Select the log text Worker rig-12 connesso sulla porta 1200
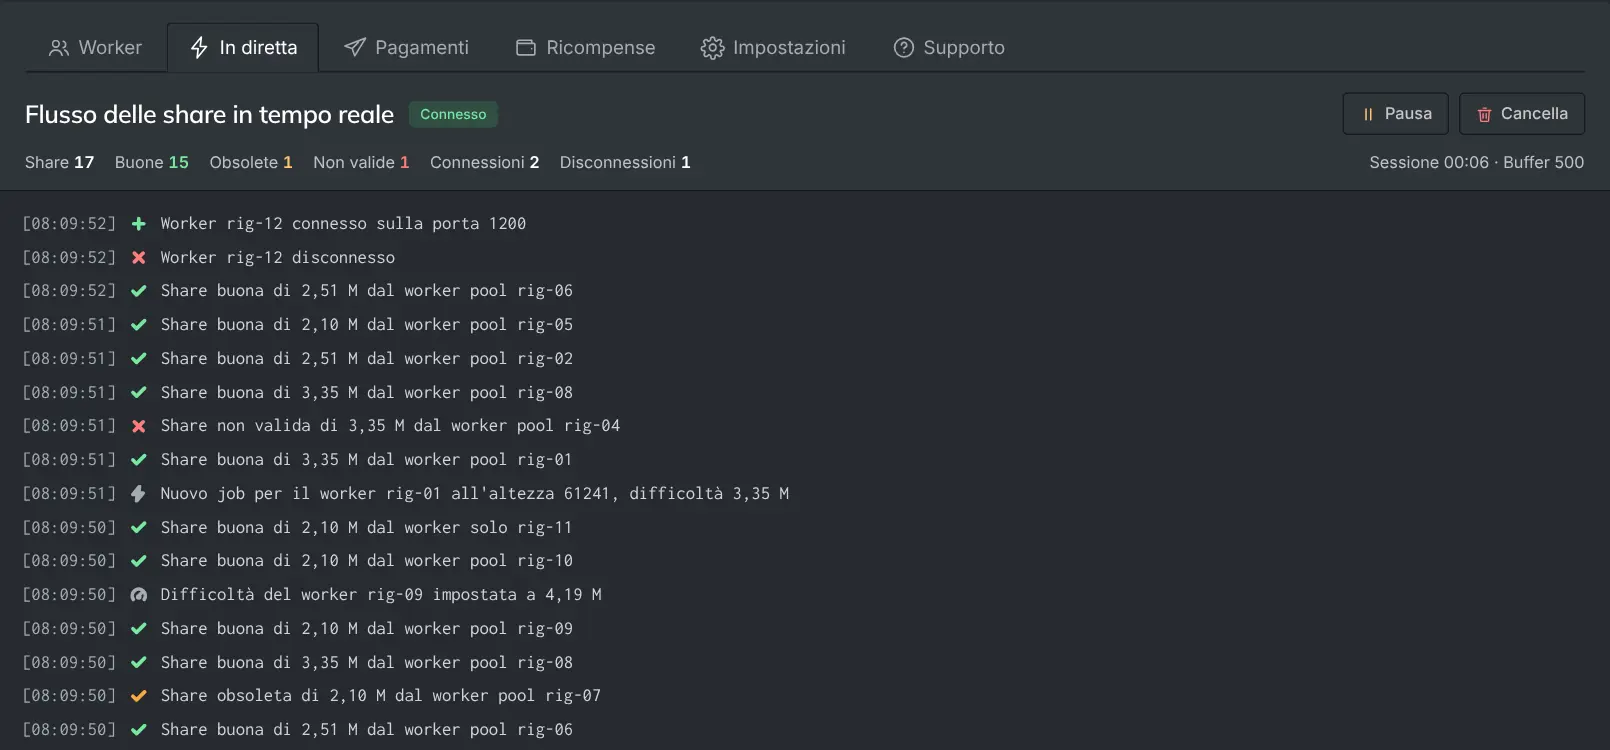The image size is (1610, 750). point(343,224)
